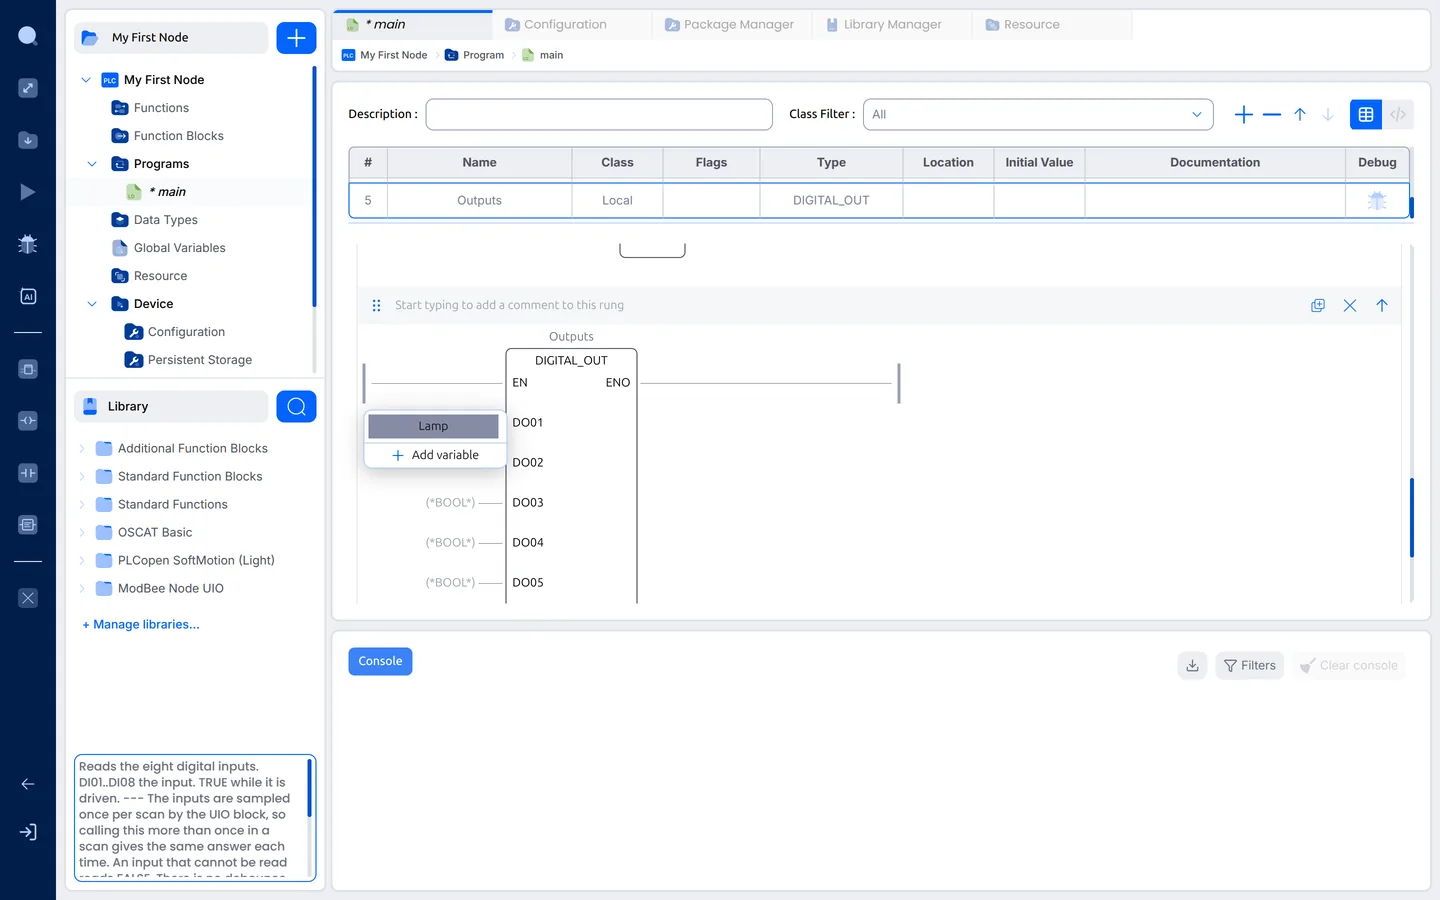Click the debug bug icon in the Outputs row

pos(1377,200)
